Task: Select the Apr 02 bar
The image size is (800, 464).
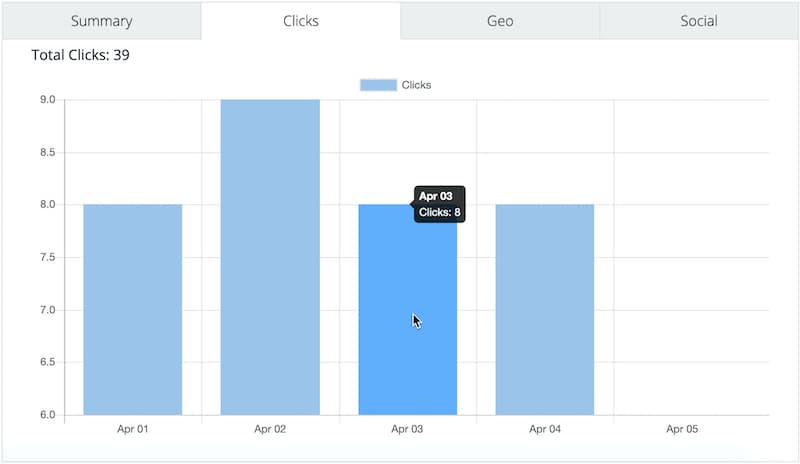Action: point(270,257)
